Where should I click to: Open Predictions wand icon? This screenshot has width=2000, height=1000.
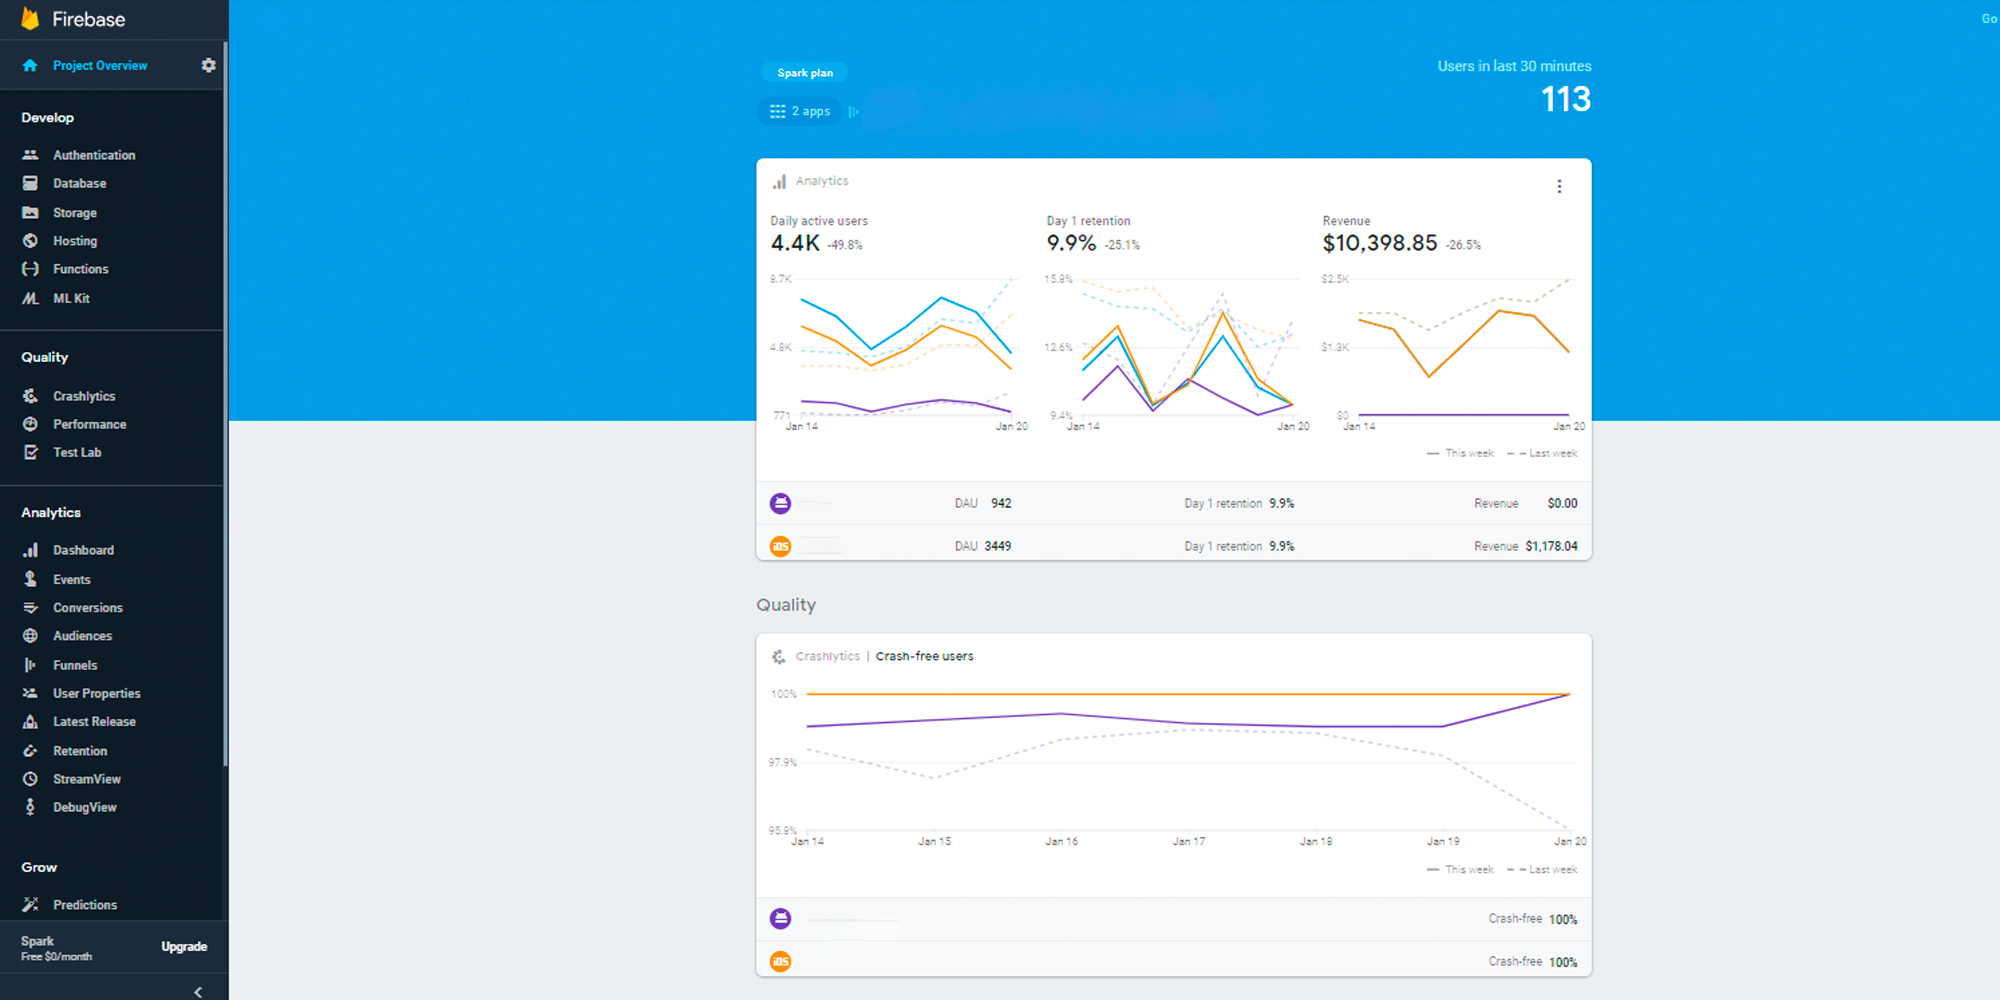click(30, 905)
